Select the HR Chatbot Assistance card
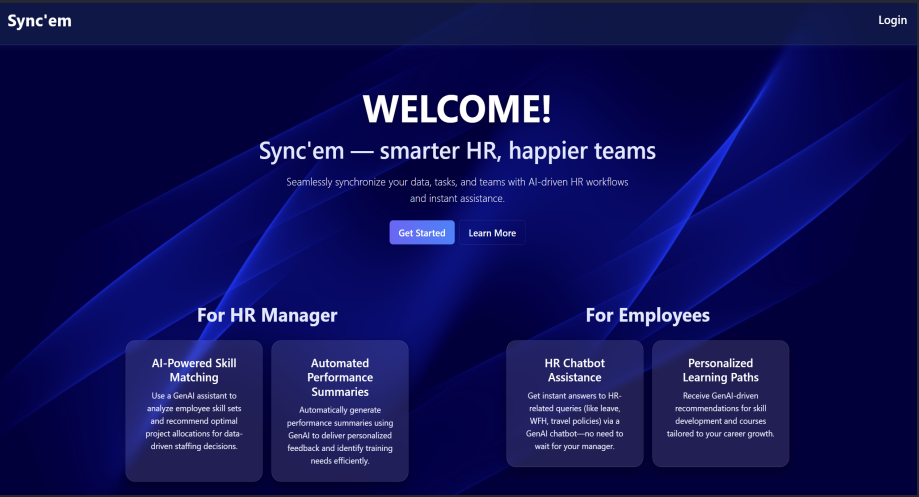919x497 pixels. click(575, 404)
